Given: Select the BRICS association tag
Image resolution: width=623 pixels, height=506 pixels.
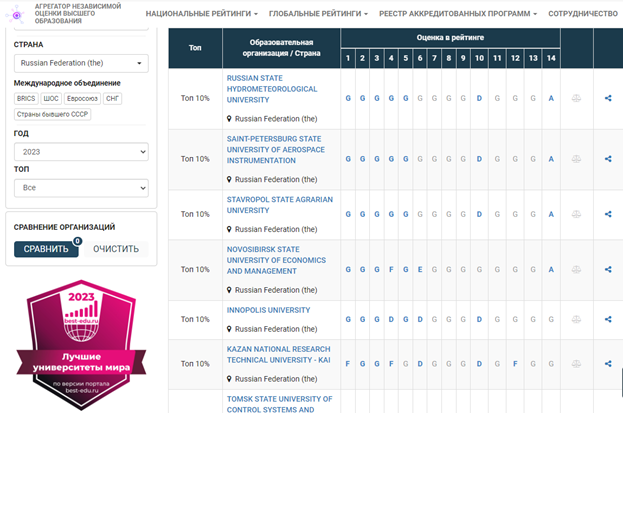Looking at the screenshot, I should click(x=26, y=98).
